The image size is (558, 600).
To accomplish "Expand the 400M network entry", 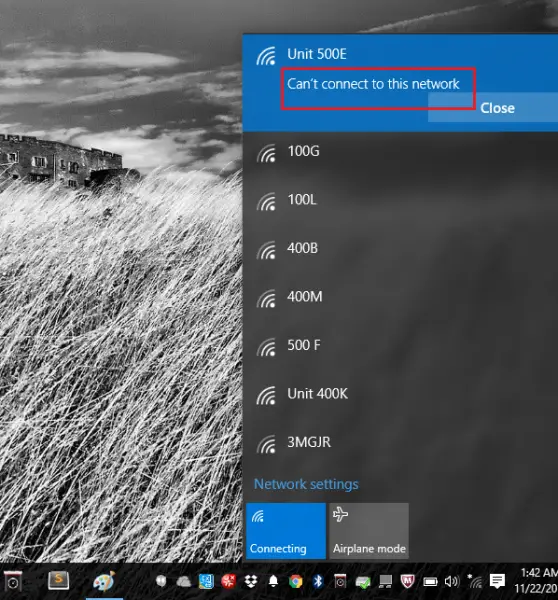I will (400, 297).
